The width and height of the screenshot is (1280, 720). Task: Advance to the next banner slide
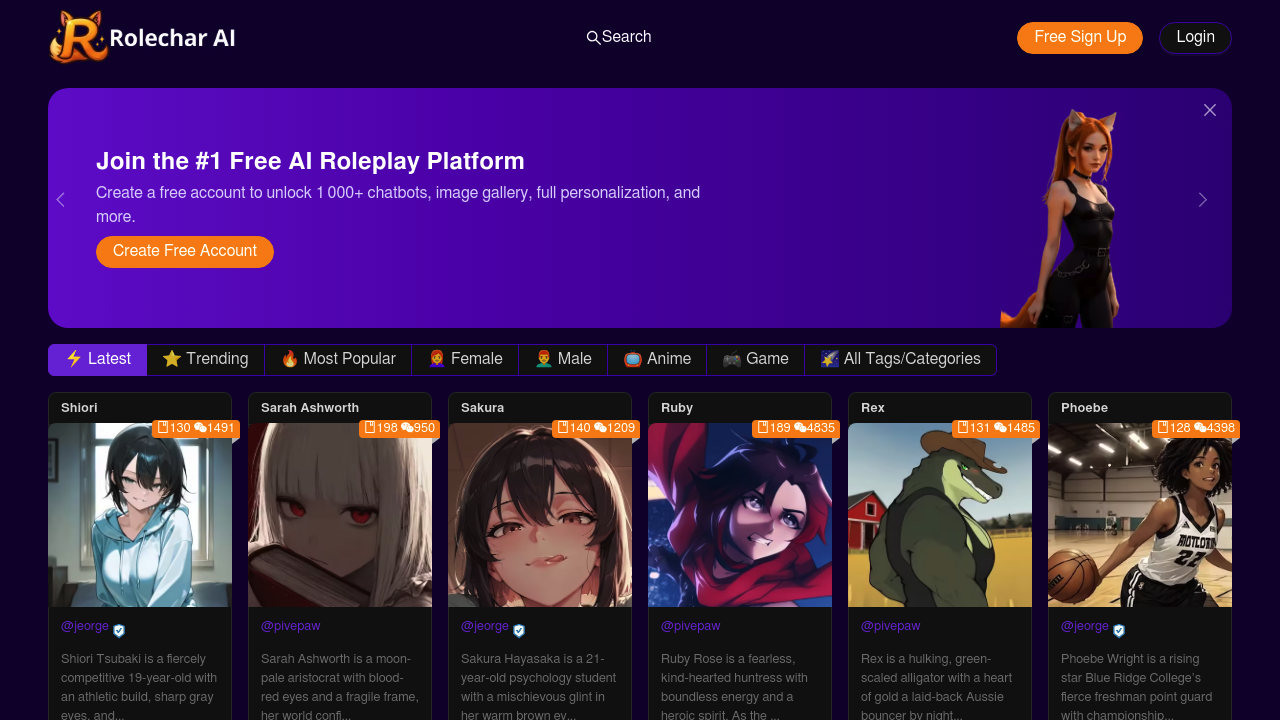pos(1202,200)
